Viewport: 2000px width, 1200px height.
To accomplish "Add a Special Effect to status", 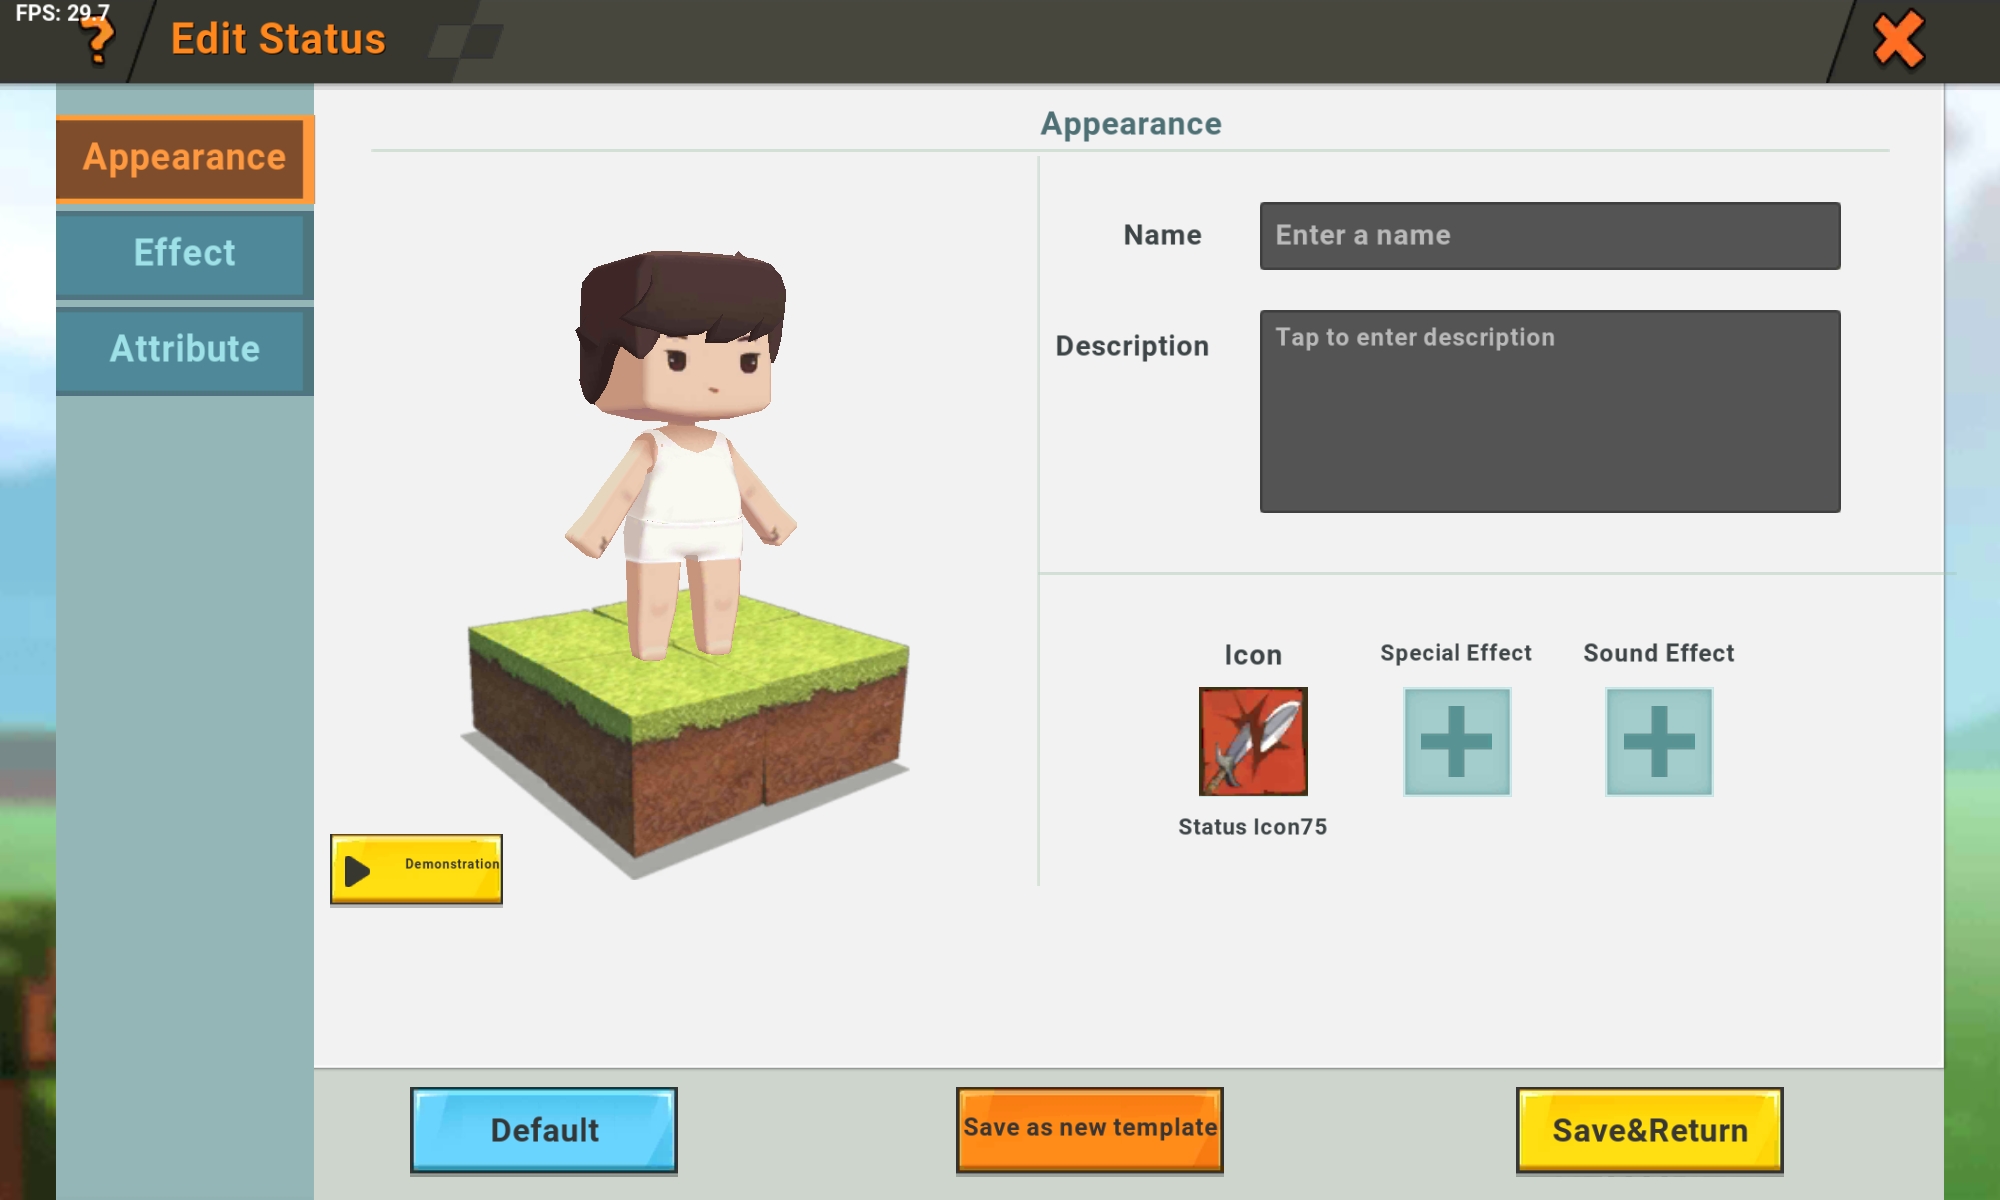I will click(1456, 740).
